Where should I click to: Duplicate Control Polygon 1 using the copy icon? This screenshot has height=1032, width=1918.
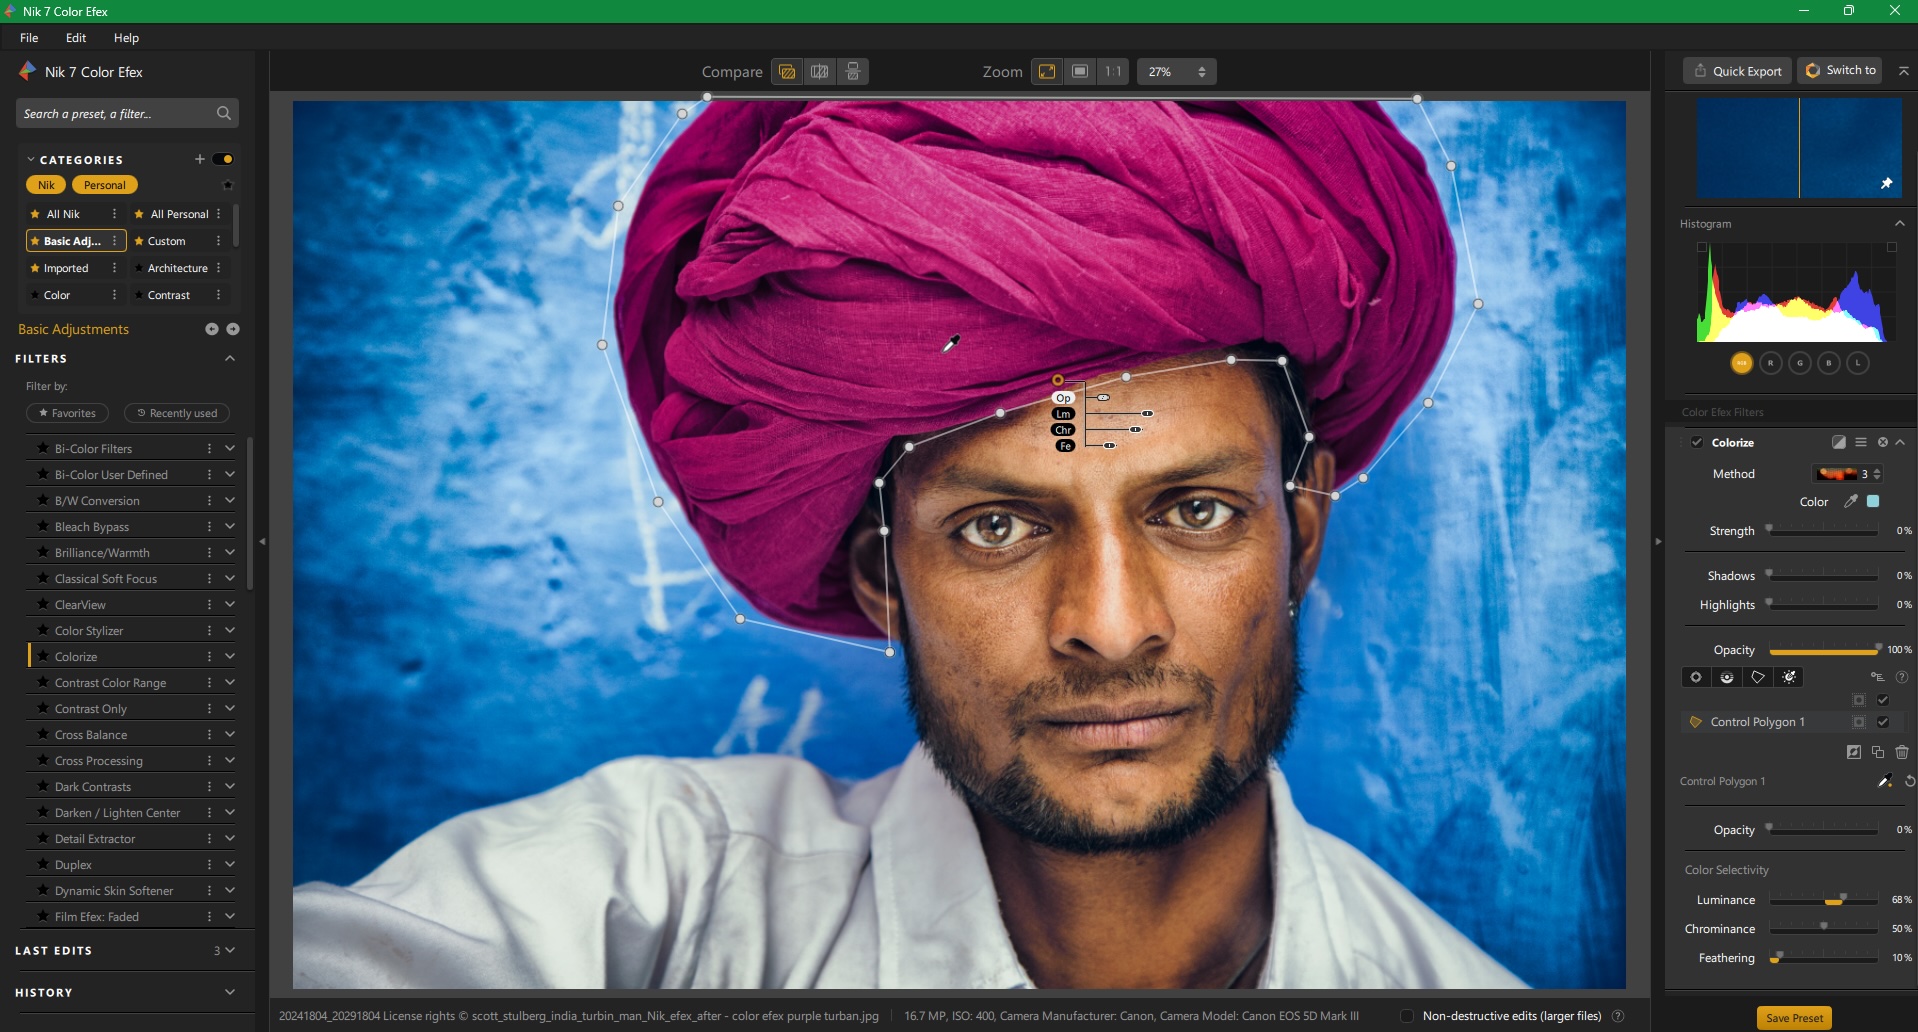click(x=1877, y=751)
